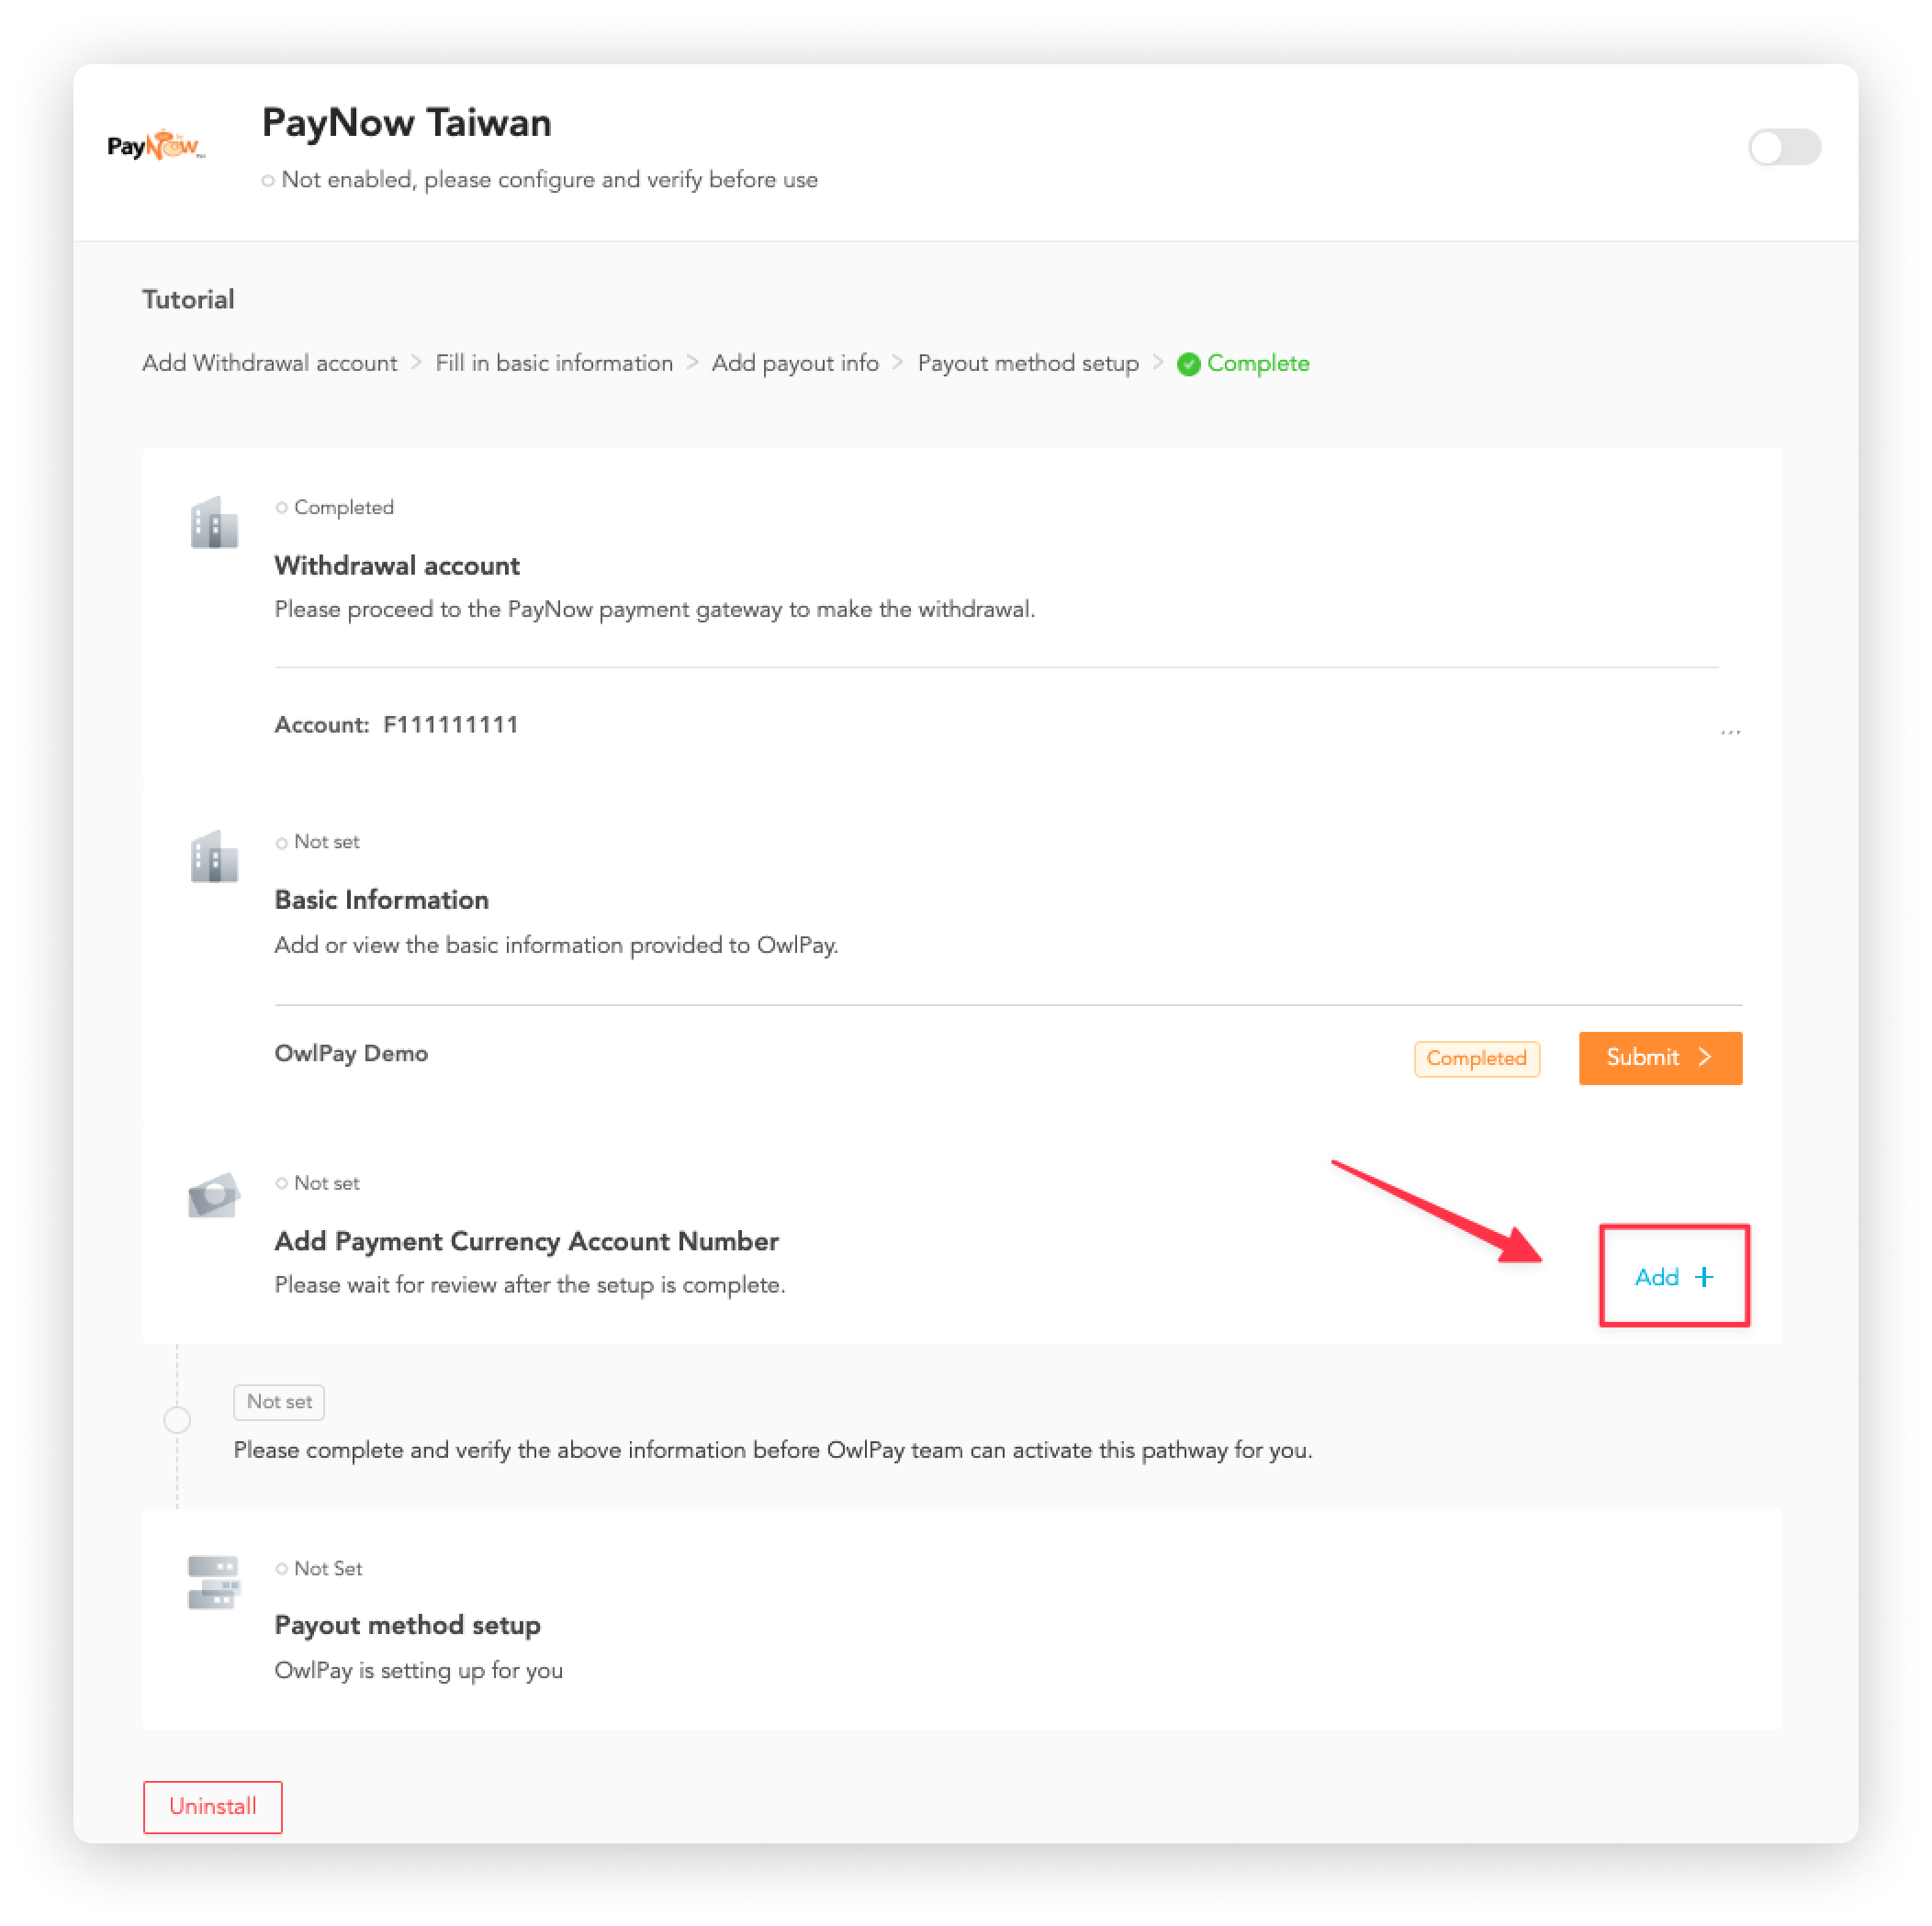
Task: Click the PayNow logo
Action: pos(156,145)
